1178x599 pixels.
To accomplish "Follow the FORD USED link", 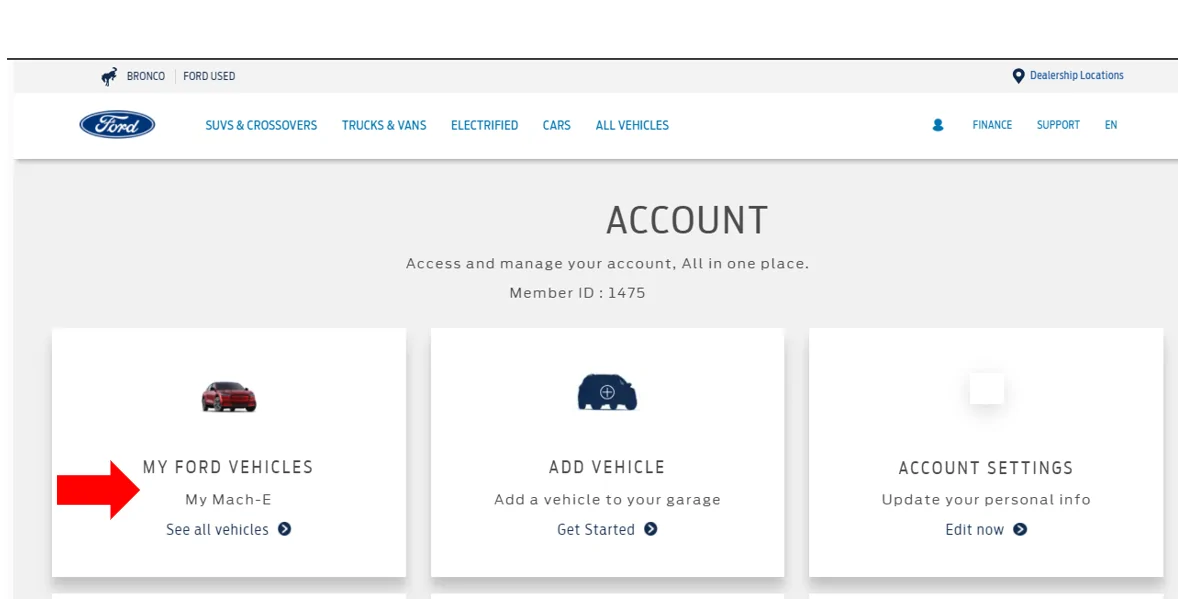I will pyautogui.click(x=209, y=76).
